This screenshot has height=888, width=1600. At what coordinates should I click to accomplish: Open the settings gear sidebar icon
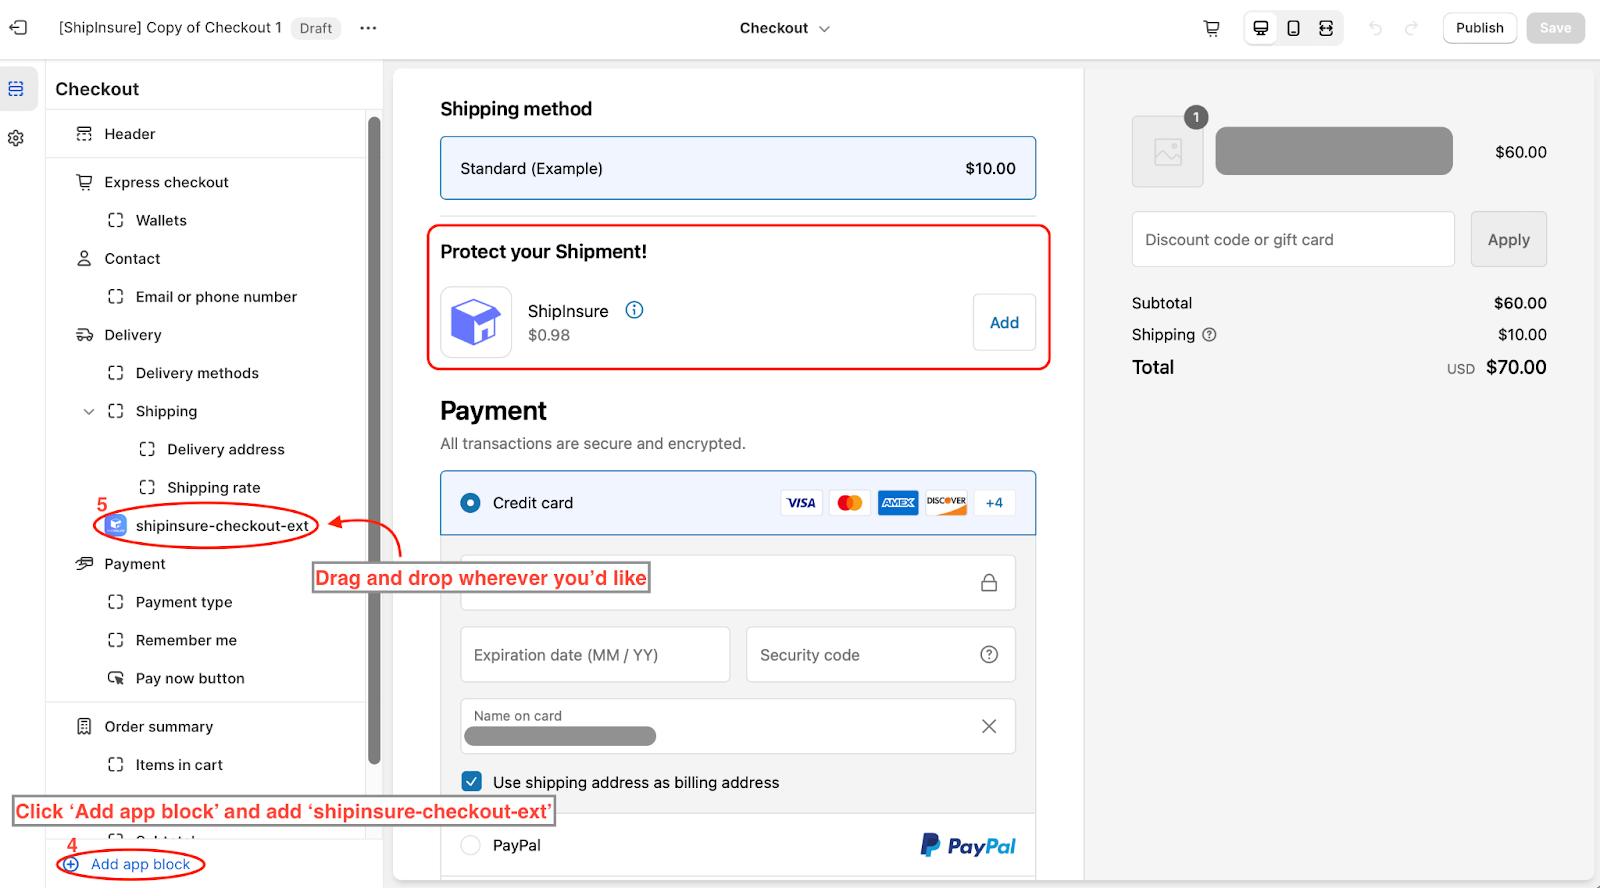16,138
